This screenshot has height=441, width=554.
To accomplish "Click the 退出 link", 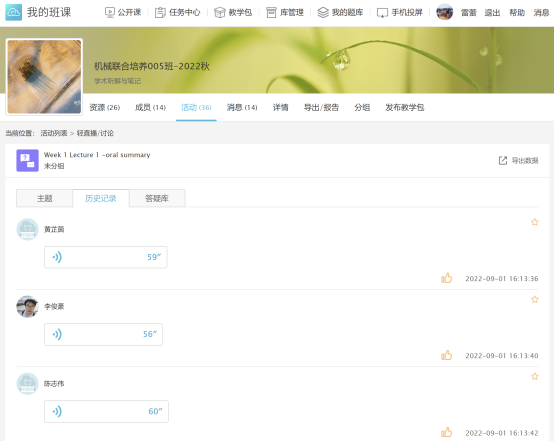I will pos(492,13).
